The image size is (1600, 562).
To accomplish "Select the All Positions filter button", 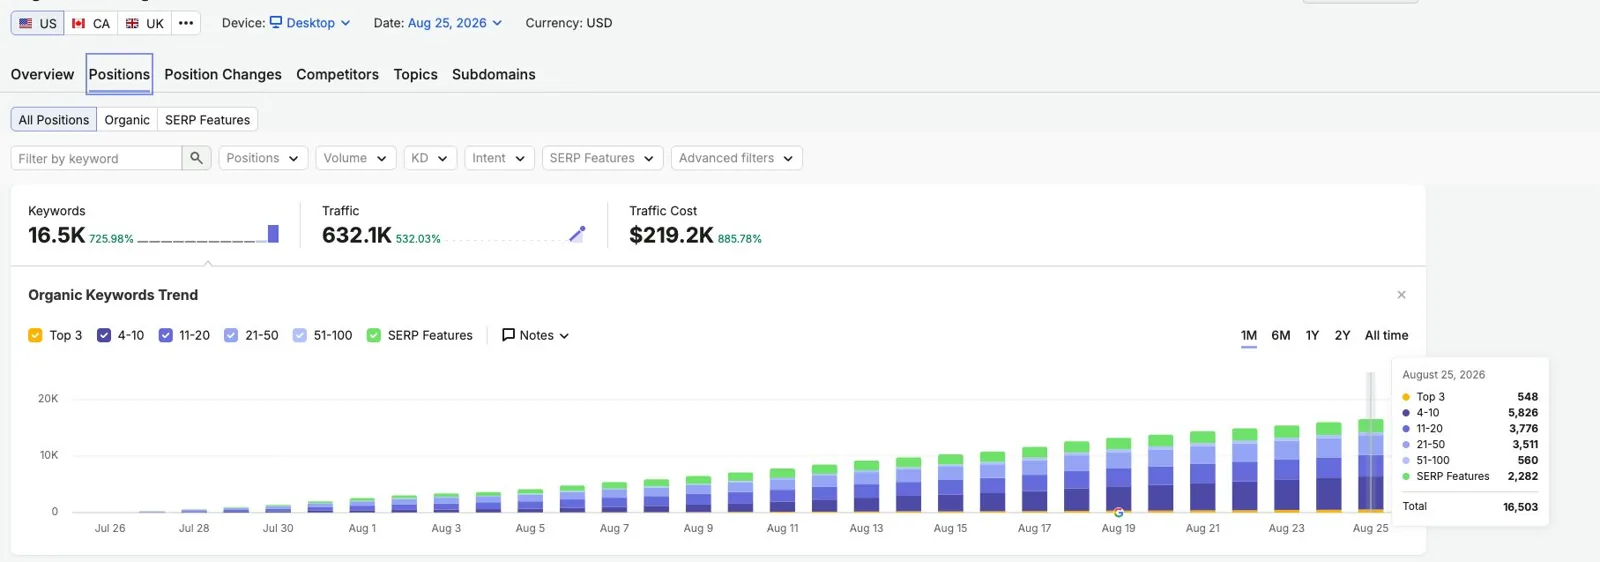I will point(54,120).
